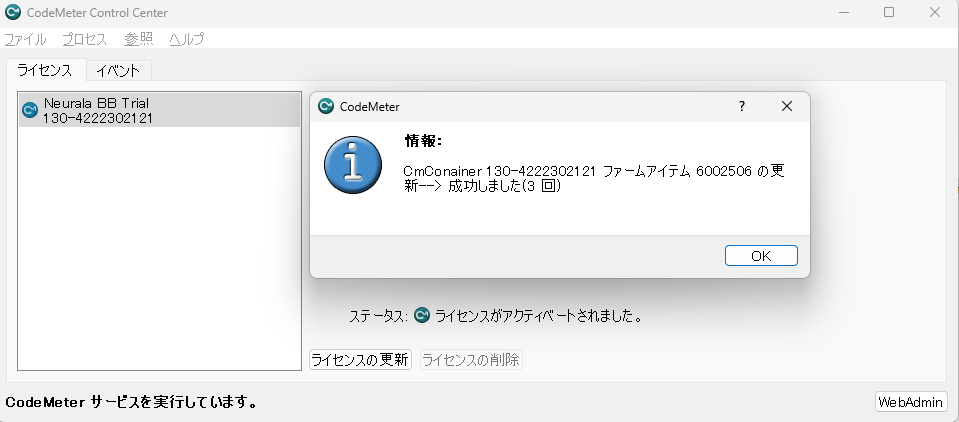
Task: Click OK in the CodeMeter info dialog
Action: tap(761, 256)
